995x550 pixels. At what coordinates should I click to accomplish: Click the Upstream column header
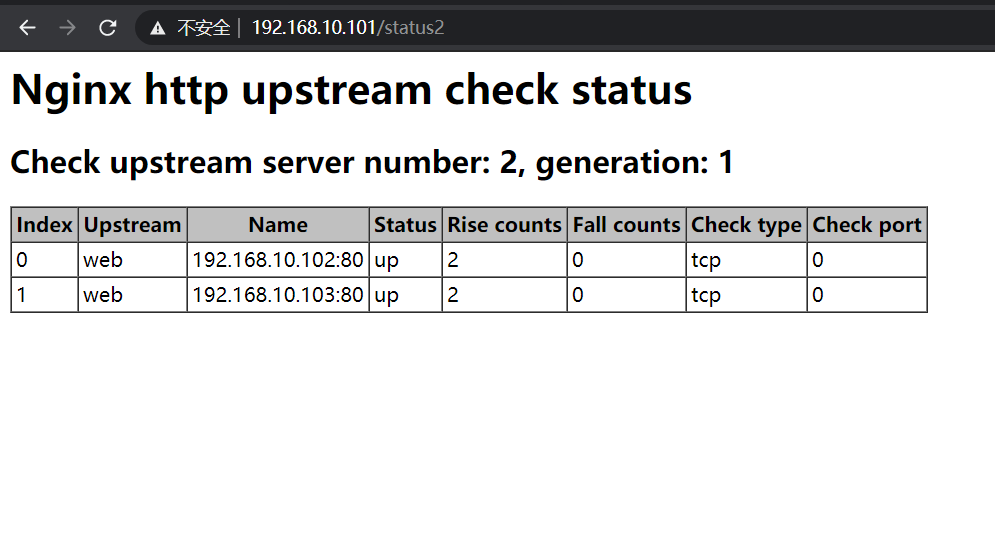pos(132,225)
